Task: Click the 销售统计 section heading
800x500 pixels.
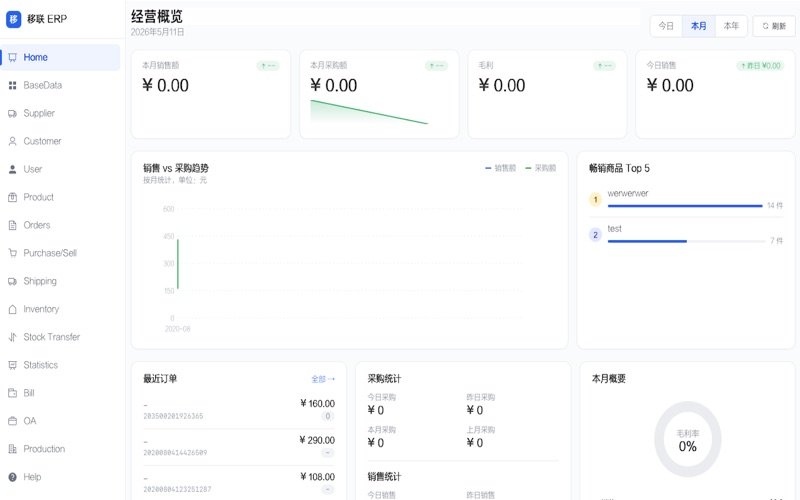Action: click(384, 477)
